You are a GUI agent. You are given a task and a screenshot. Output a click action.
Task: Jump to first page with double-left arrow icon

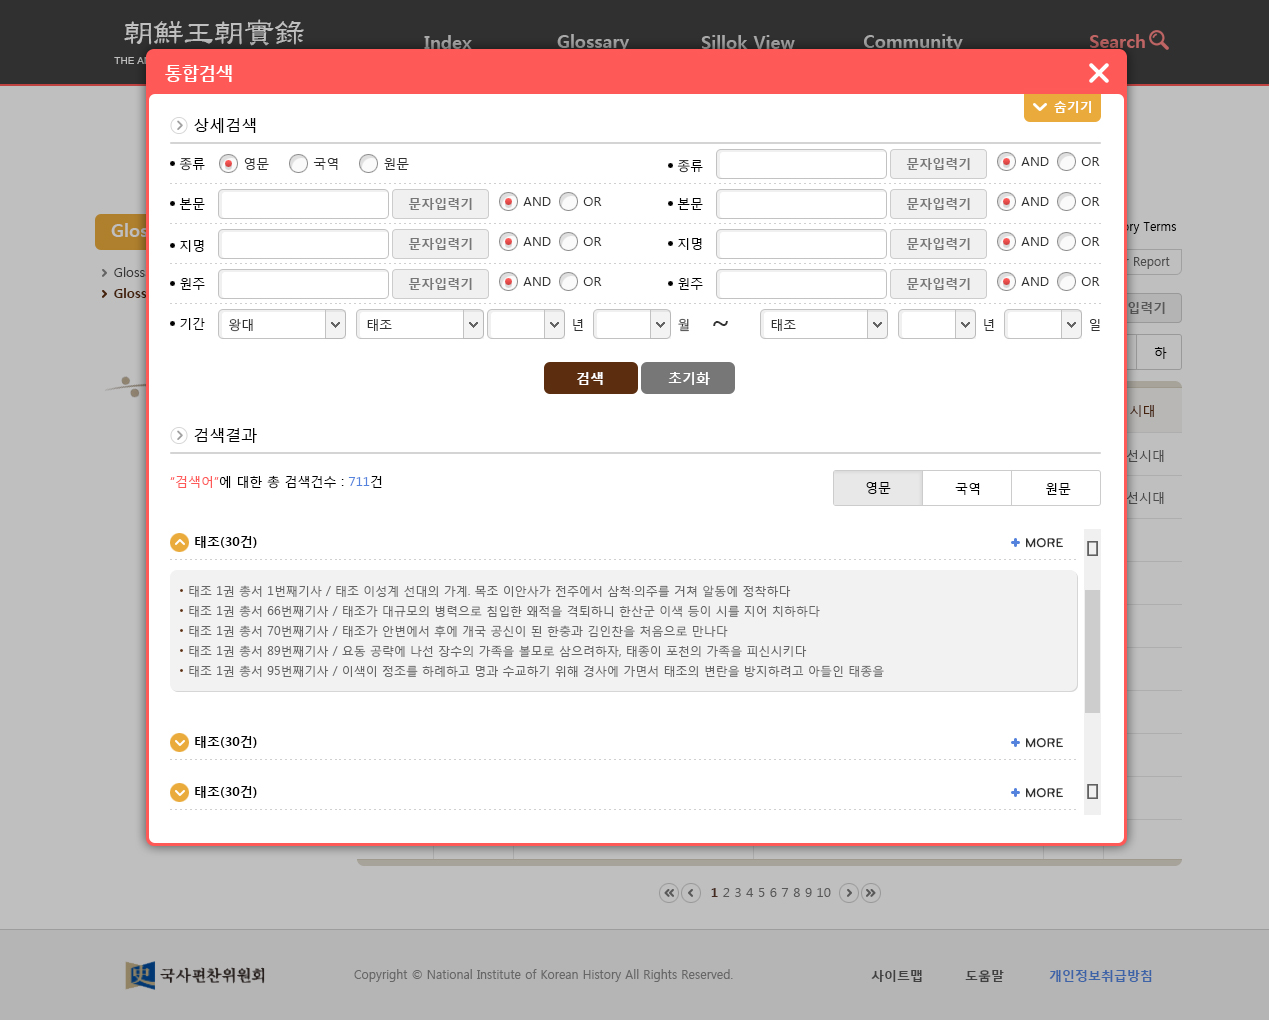pos(669,893)
